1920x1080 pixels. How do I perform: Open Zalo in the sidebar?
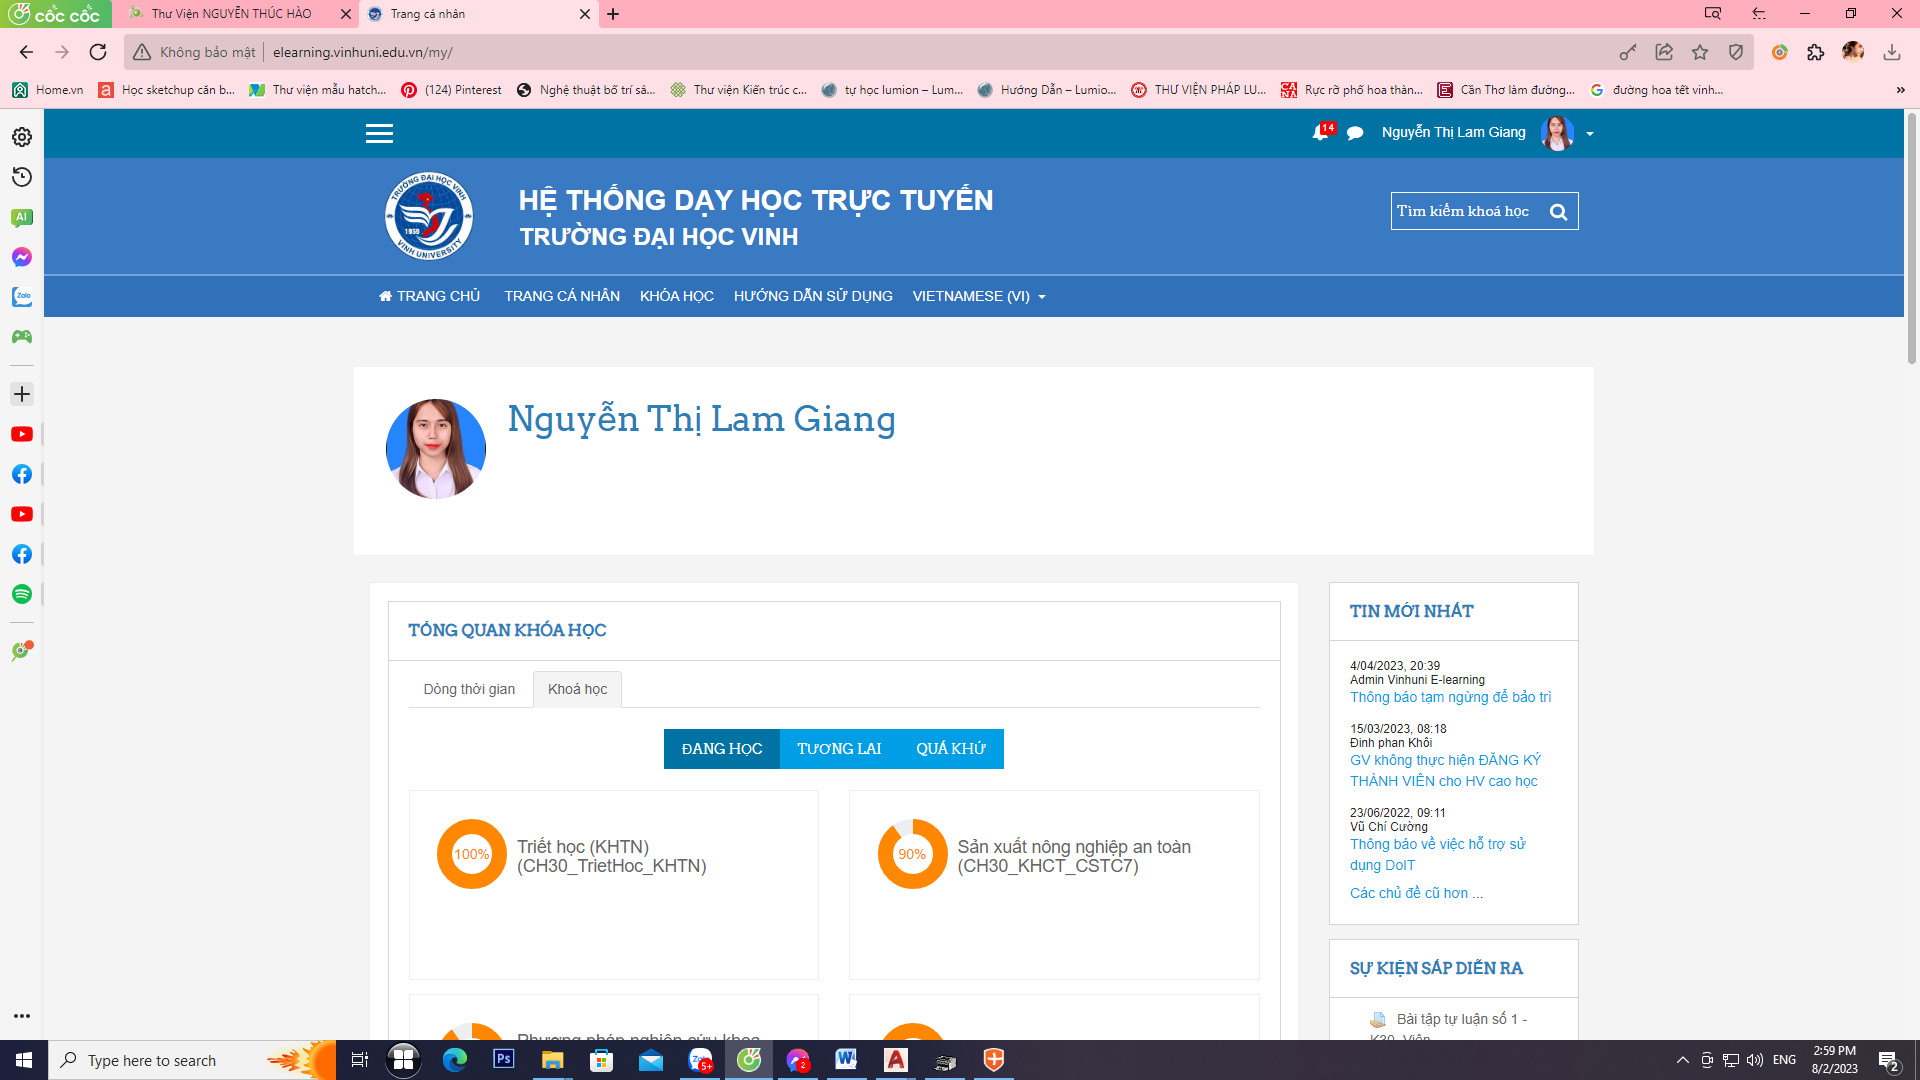click(x=22, y=297)
